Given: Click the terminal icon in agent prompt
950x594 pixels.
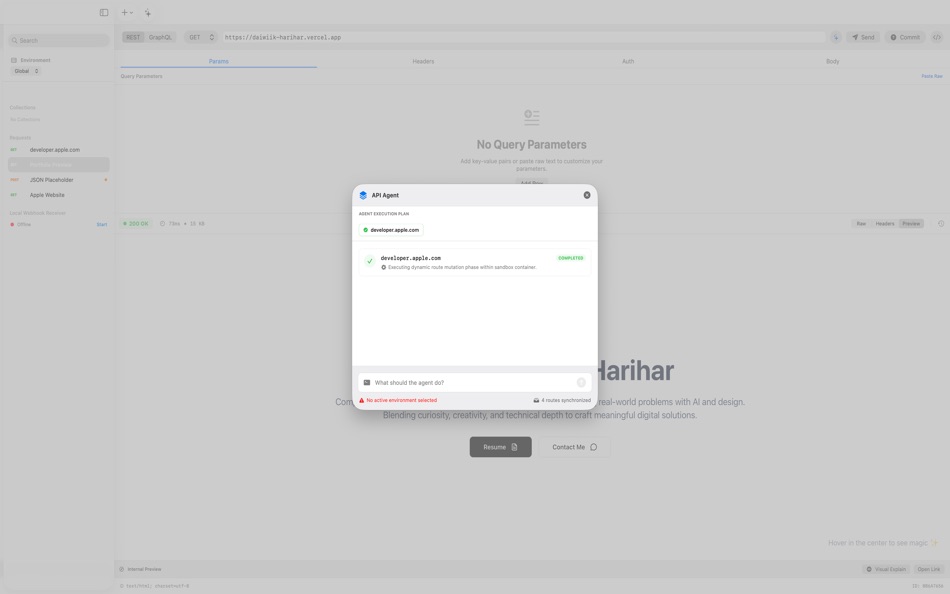Looking at the screenshot, I should point(367,382).
